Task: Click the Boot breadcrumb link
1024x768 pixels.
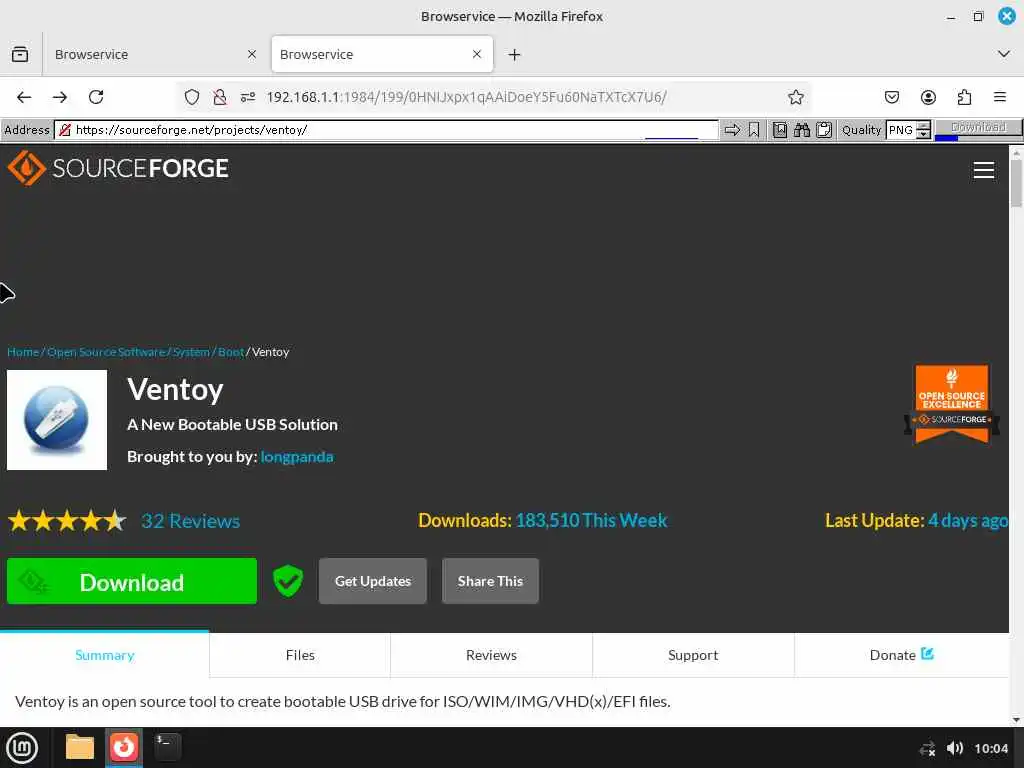Action: point(231,352)
